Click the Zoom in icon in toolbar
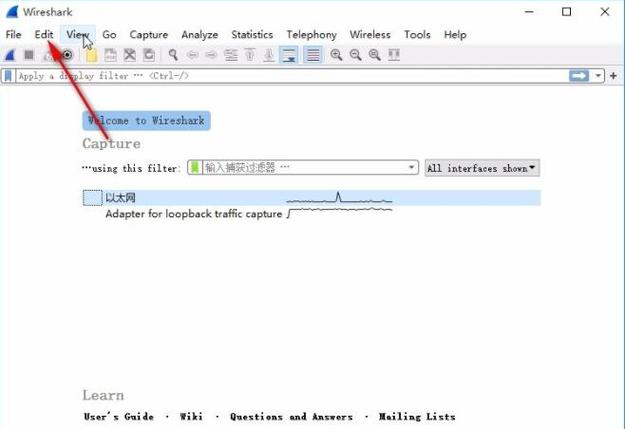Viewport: 625px width, 429px height. click(337, 55)
